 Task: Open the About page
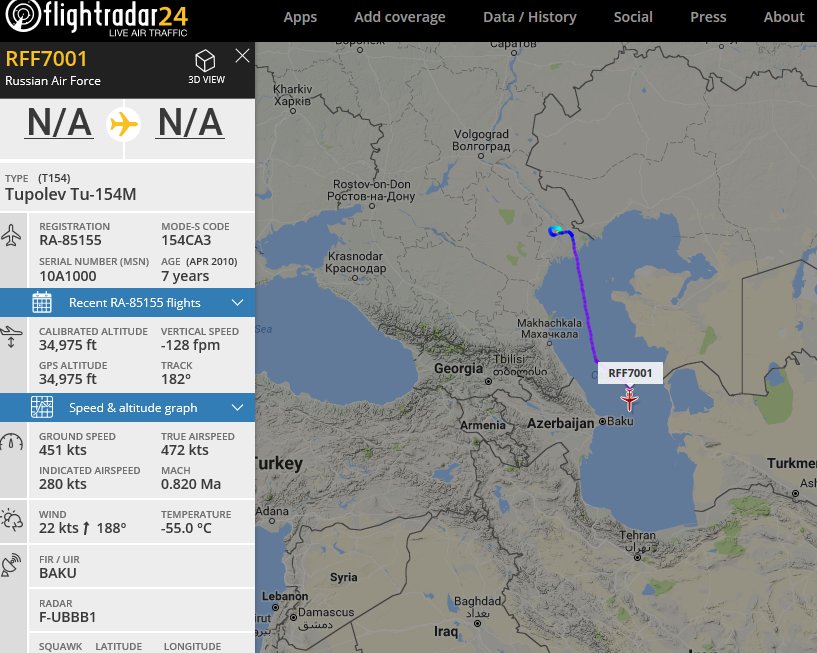[784, 17]
